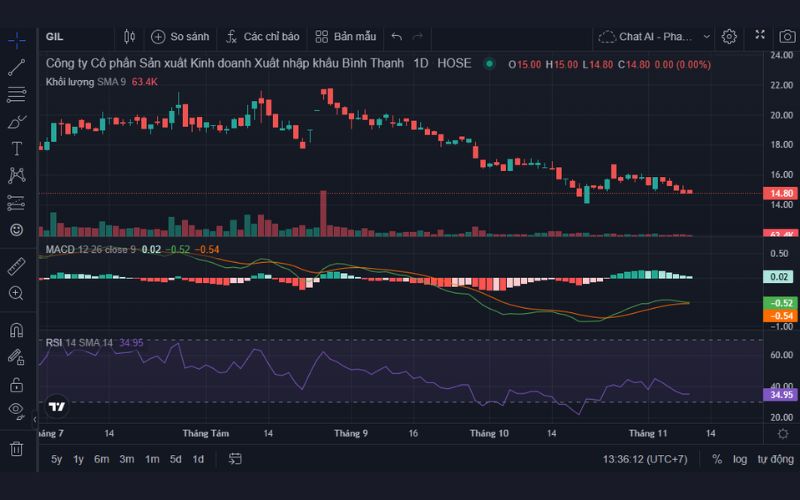Enter fullscreen chart mode
The width and height of the screenshot is (800, 500).
pyautogui.click(x=759, y=36)
